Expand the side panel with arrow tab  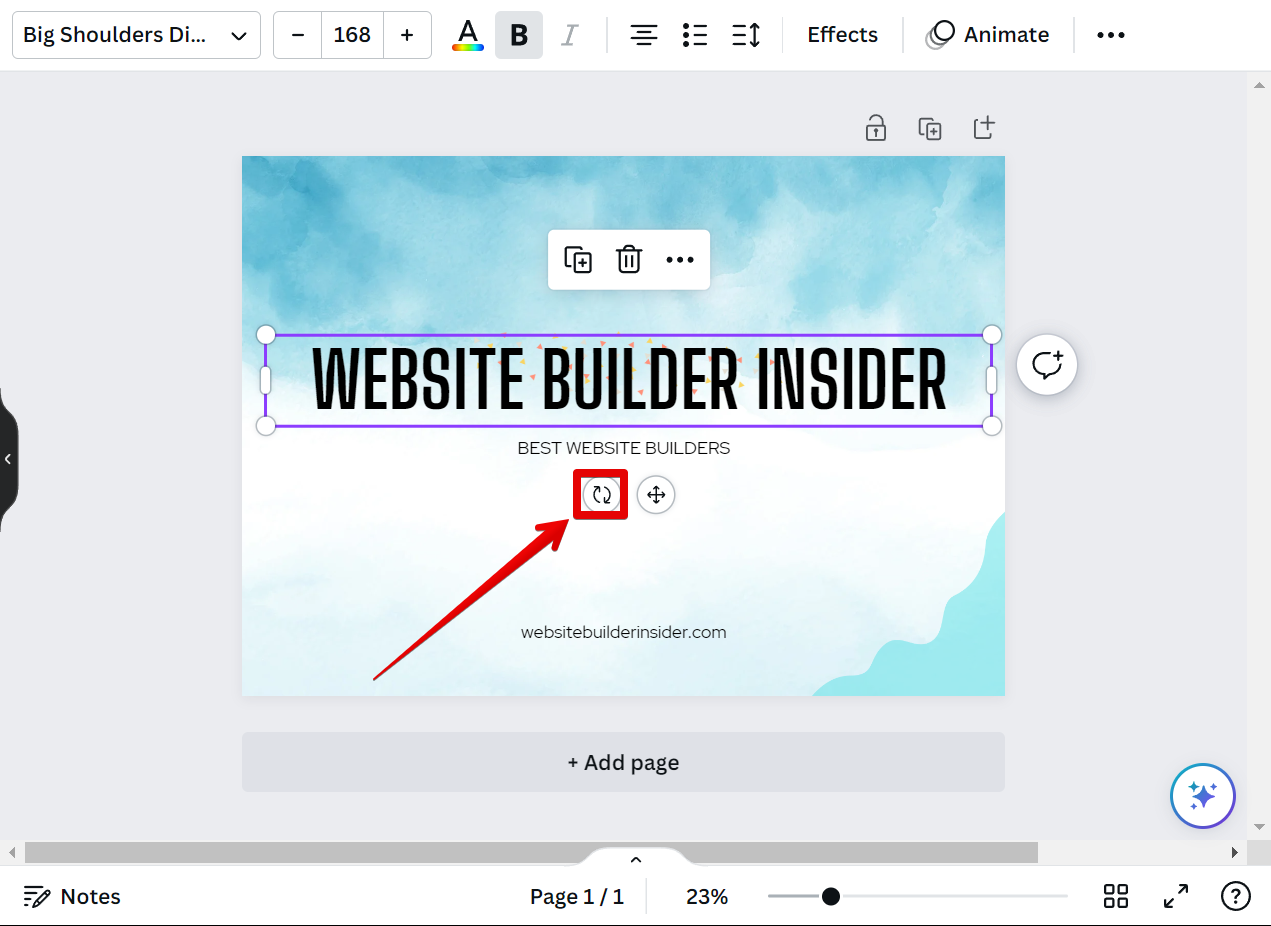pyautogui.click(x=8, y=459)
